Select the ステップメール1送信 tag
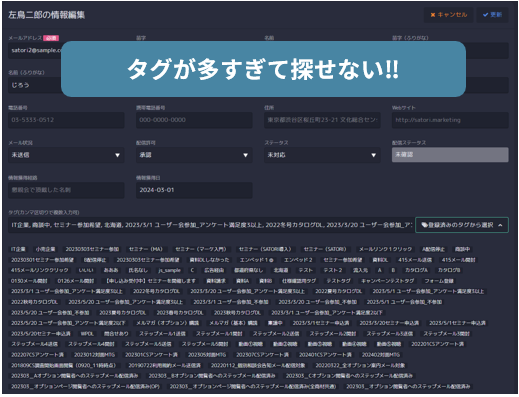Viewport: 519px width, 397px height. [162, 334]
